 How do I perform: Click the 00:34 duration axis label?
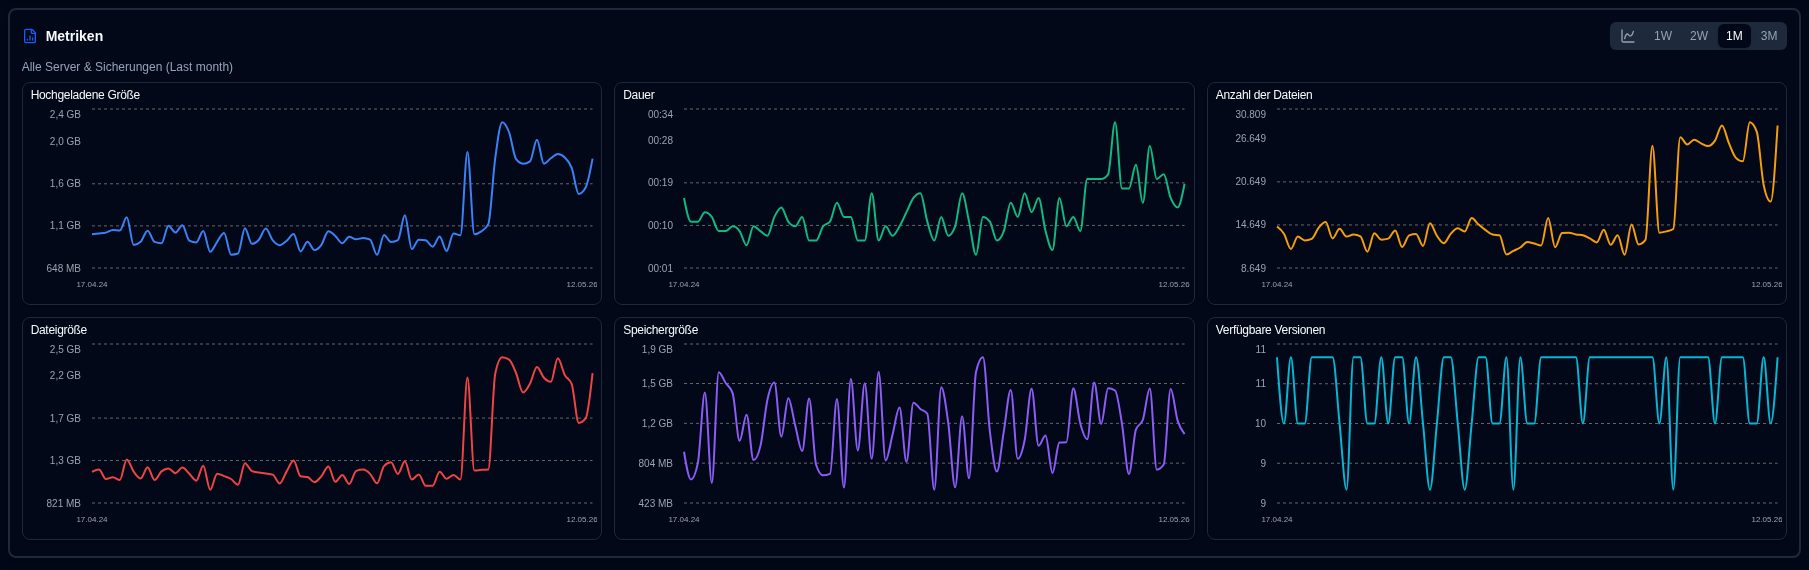[660, 115]
